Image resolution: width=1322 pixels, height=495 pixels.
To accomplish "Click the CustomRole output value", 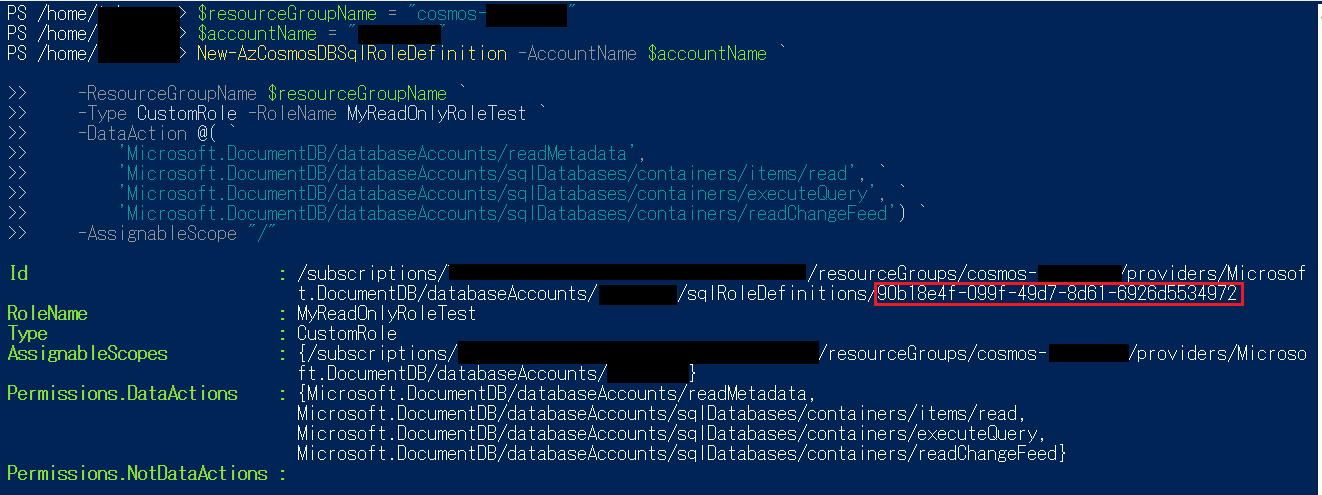I will pyautogui.click(x=347, y=333).
